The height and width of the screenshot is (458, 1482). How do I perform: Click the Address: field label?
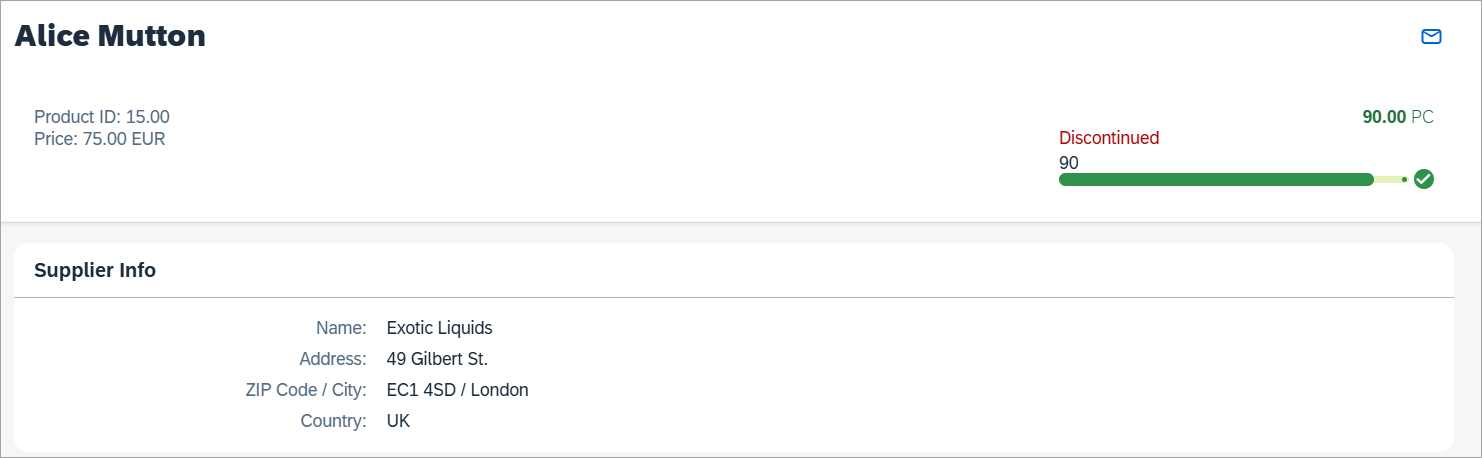tap(333, 359)
